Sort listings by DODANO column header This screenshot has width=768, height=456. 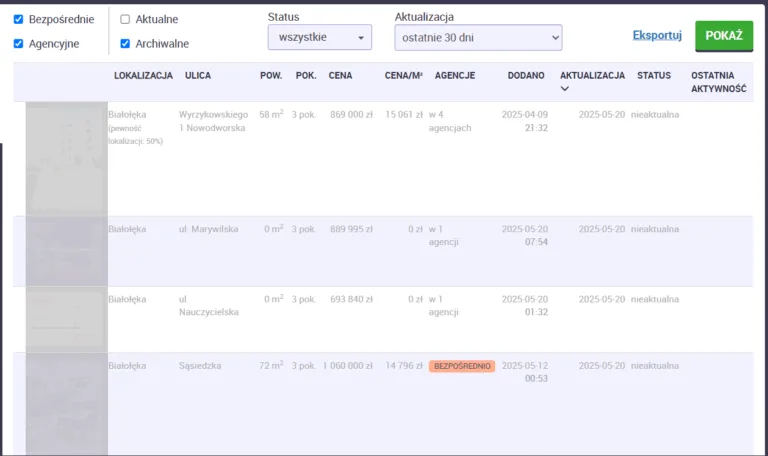[526, 75]
